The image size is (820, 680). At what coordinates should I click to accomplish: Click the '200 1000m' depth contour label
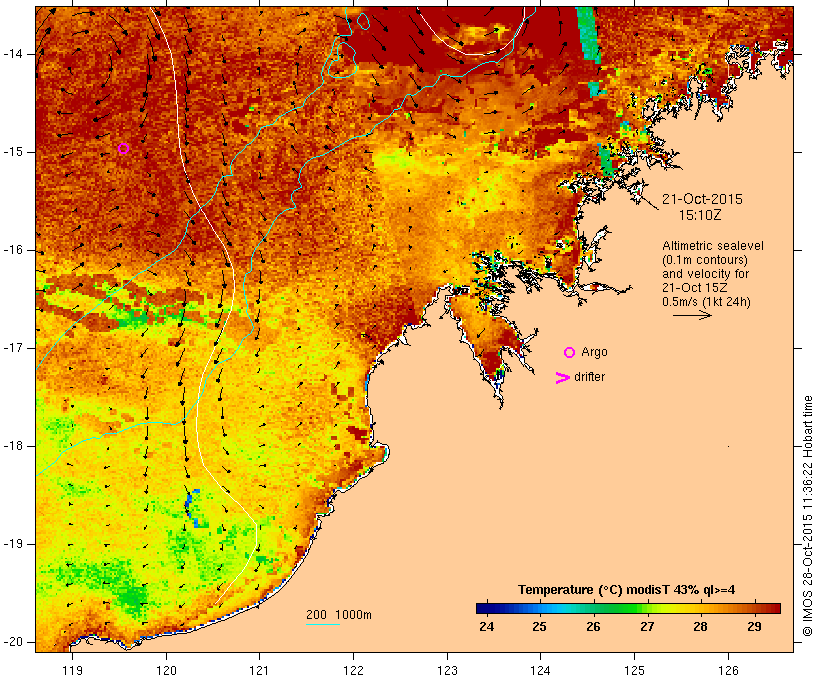(339, 615)
